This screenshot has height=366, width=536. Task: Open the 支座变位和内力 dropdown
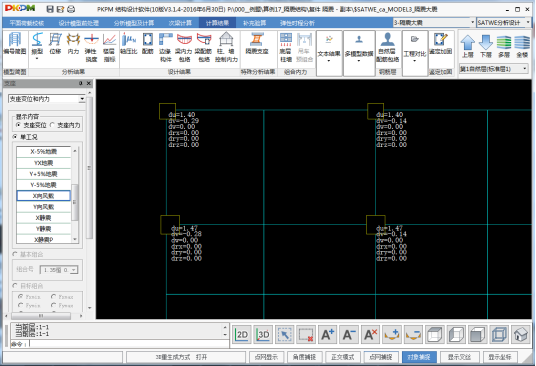pos(82,99)
